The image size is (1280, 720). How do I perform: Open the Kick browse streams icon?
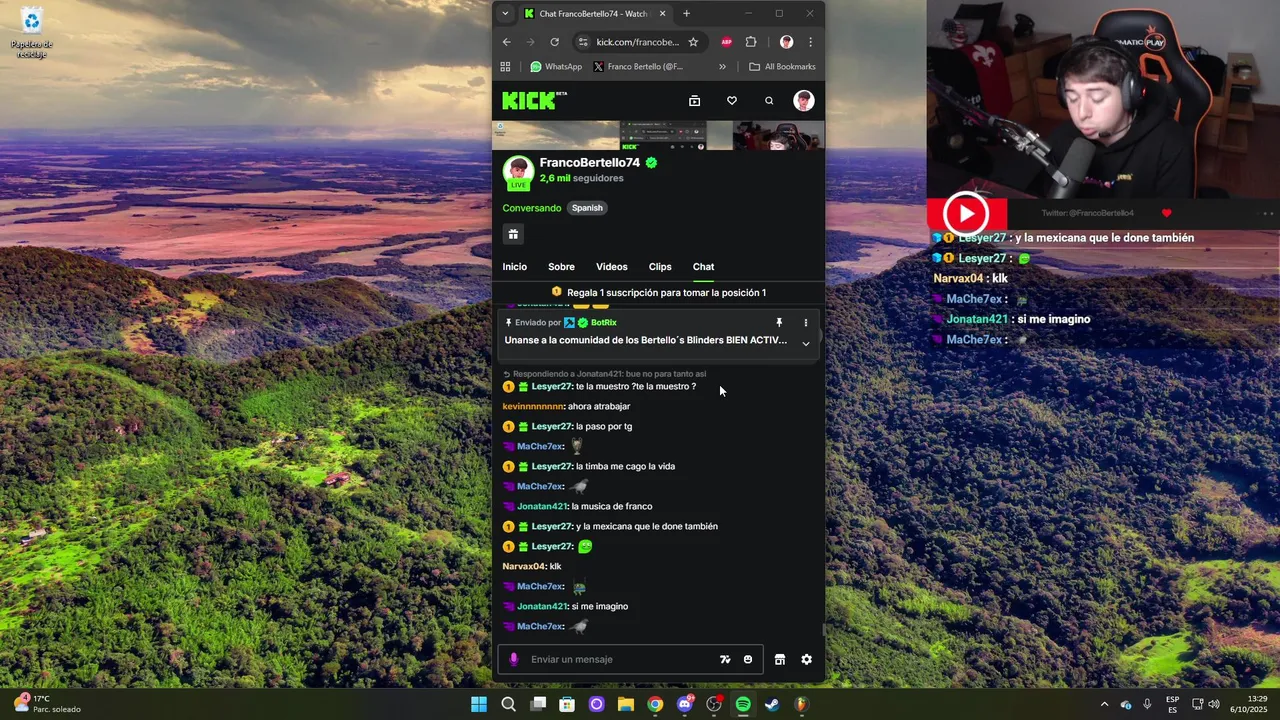[x=694, y=101]
